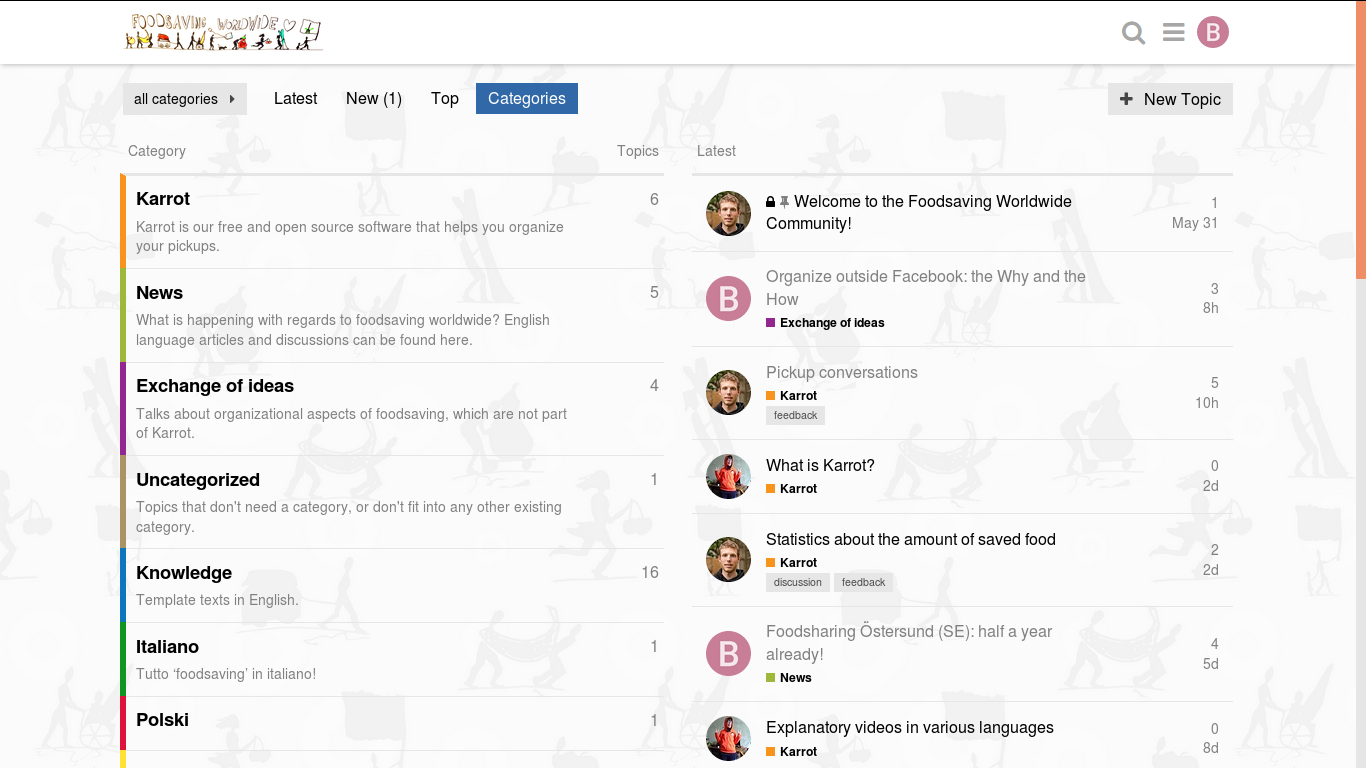Open poster avatar for Welcome topic
This screenshot has width=1366, height=768.
click(x=728, y=213)
